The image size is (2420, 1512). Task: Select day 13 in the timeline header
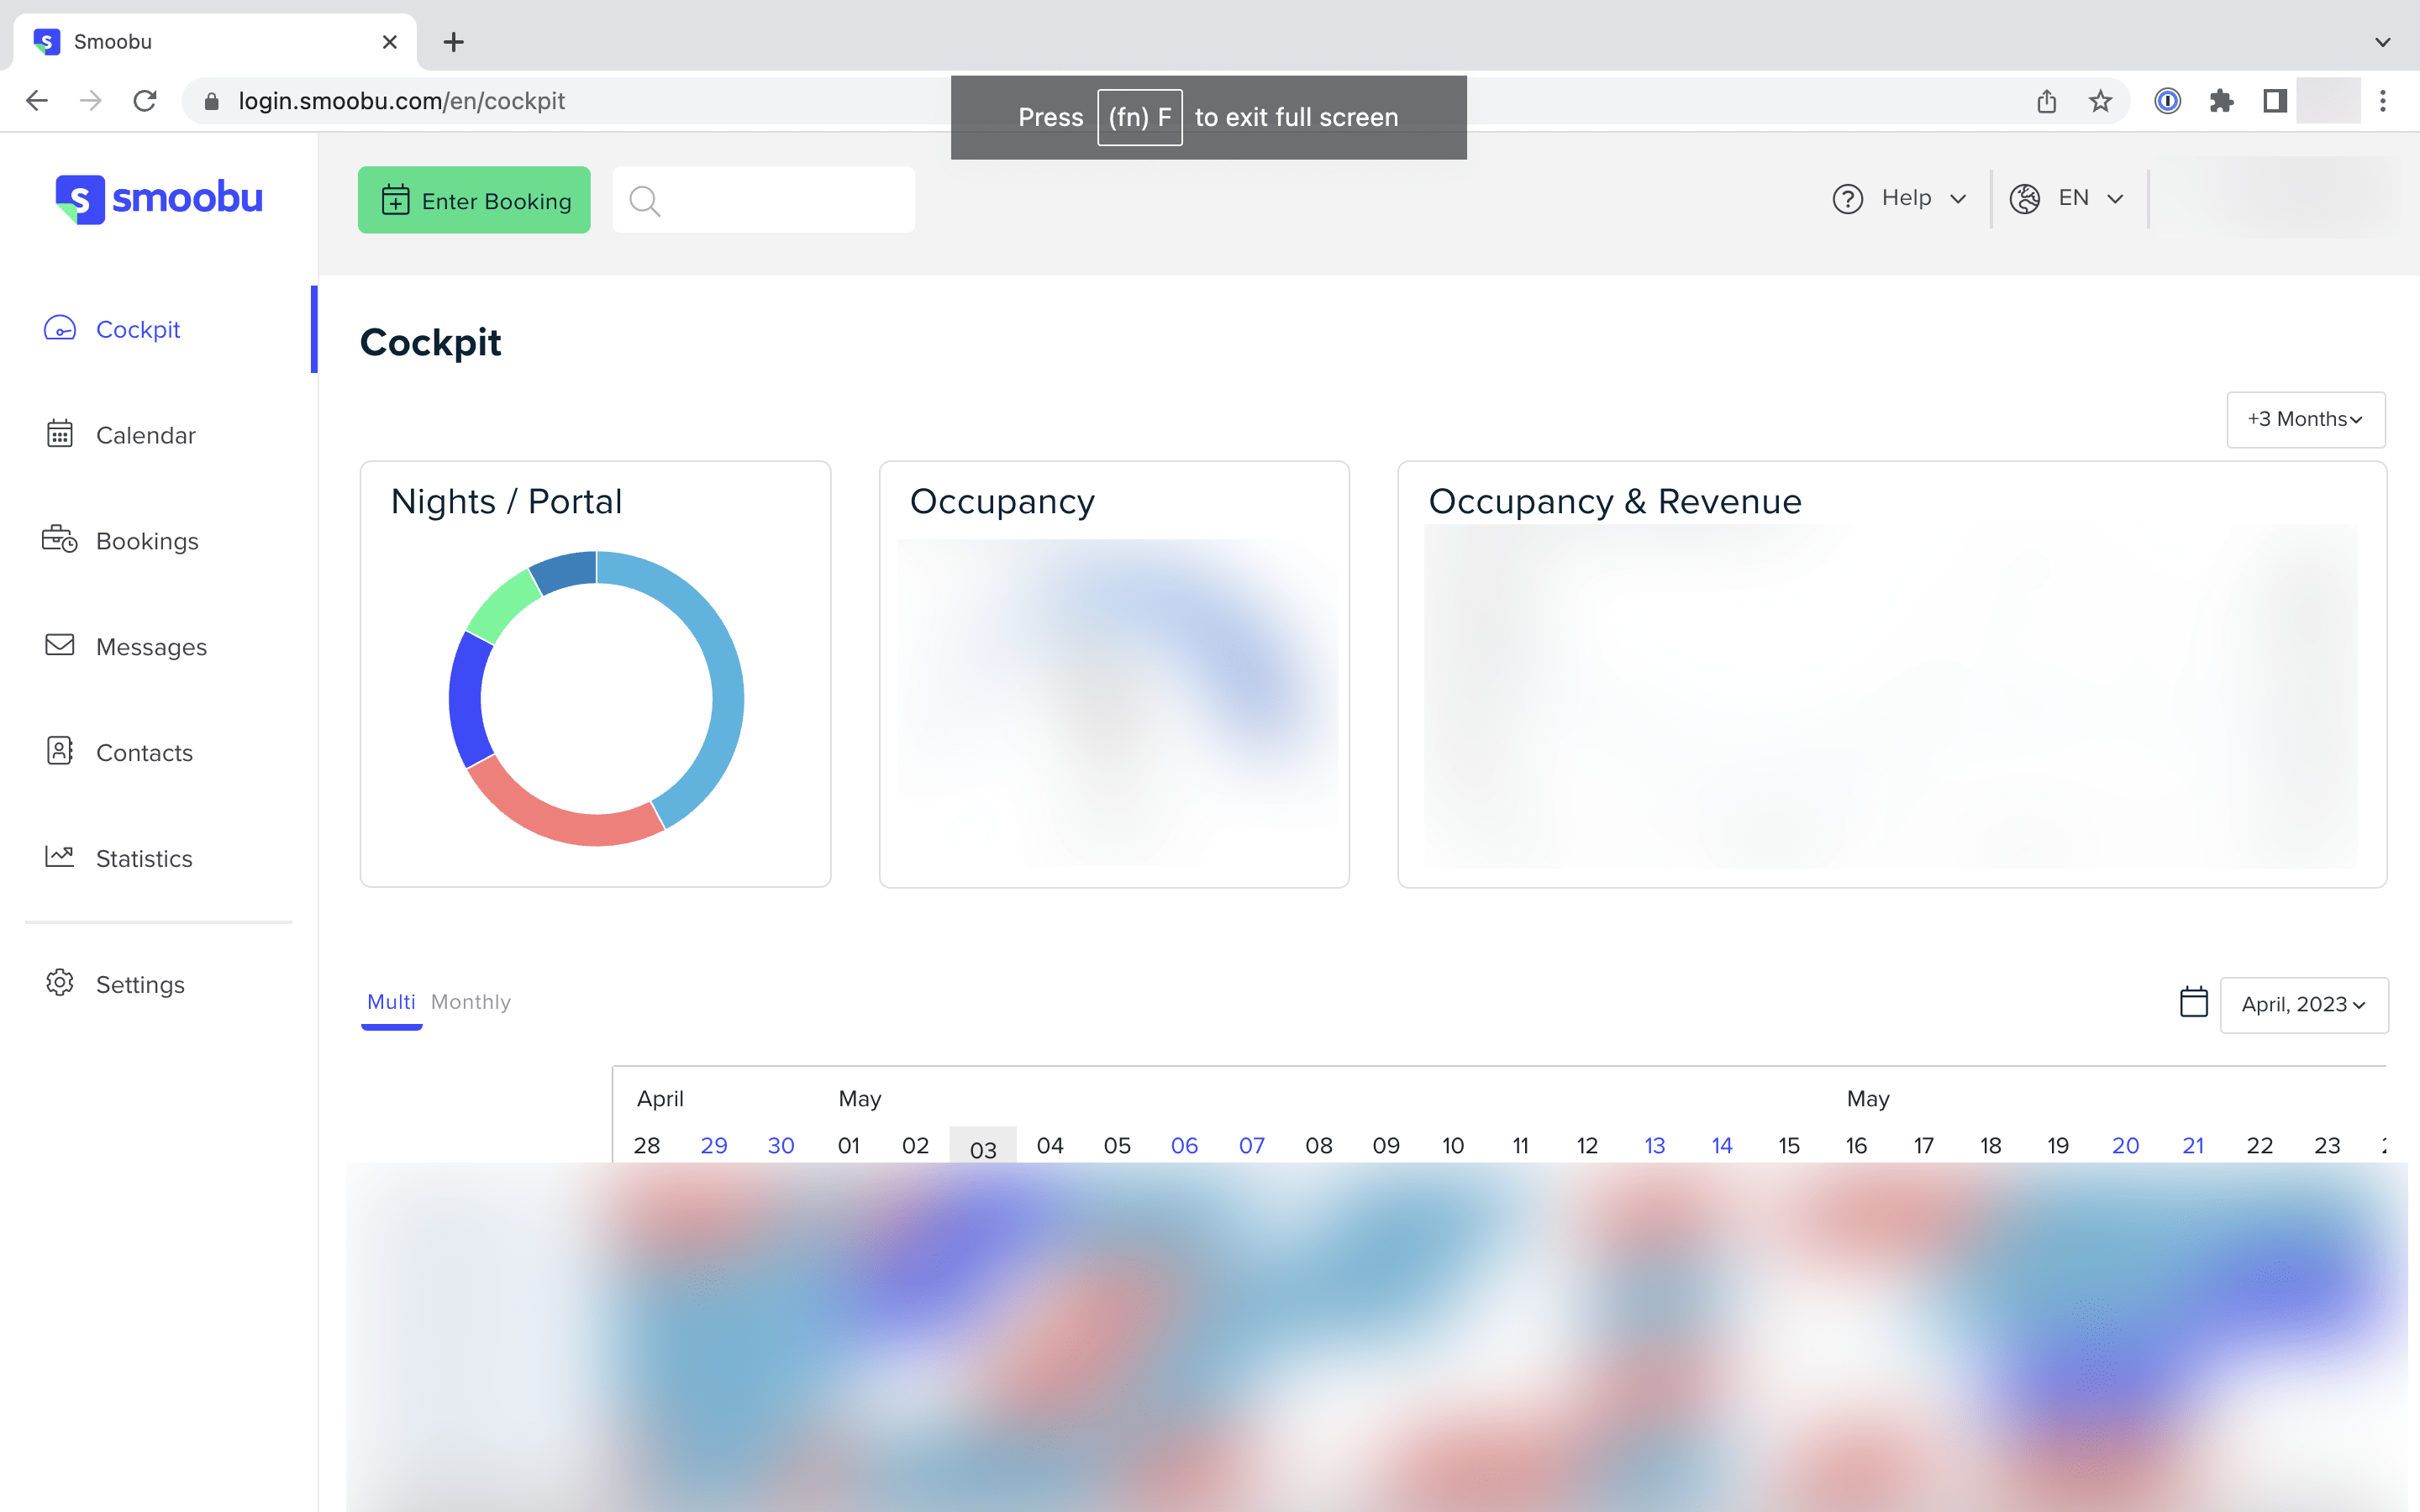(1655, 1145)
